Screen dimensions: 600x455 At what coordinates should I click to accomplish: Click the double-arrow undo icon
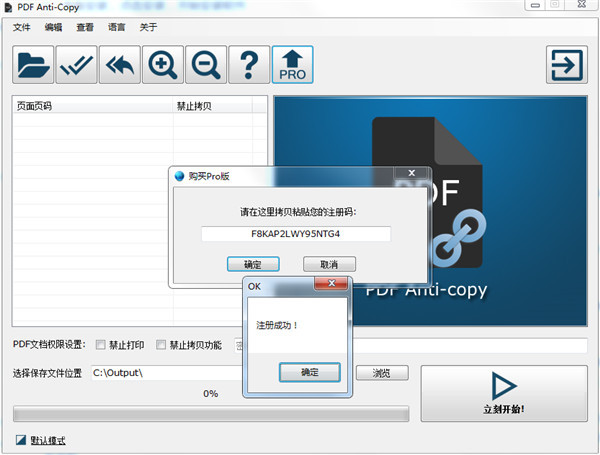click(120, 64)
